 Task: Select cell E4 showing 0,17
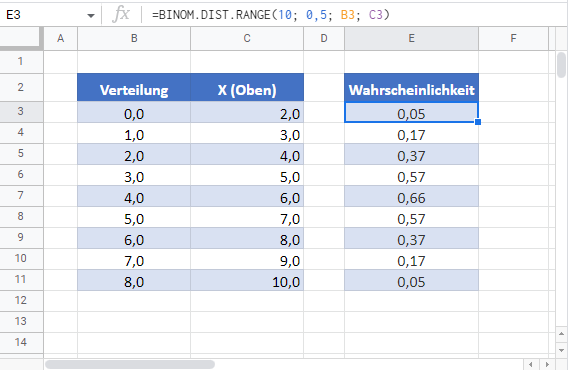412,133
